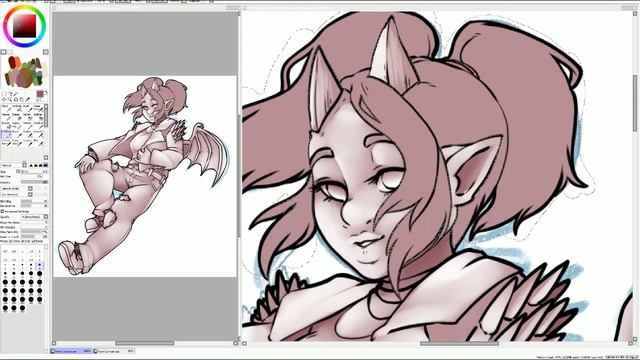Open the Quality dropdown
Viewport: 640px width, 360px height.
pos(34,217)
